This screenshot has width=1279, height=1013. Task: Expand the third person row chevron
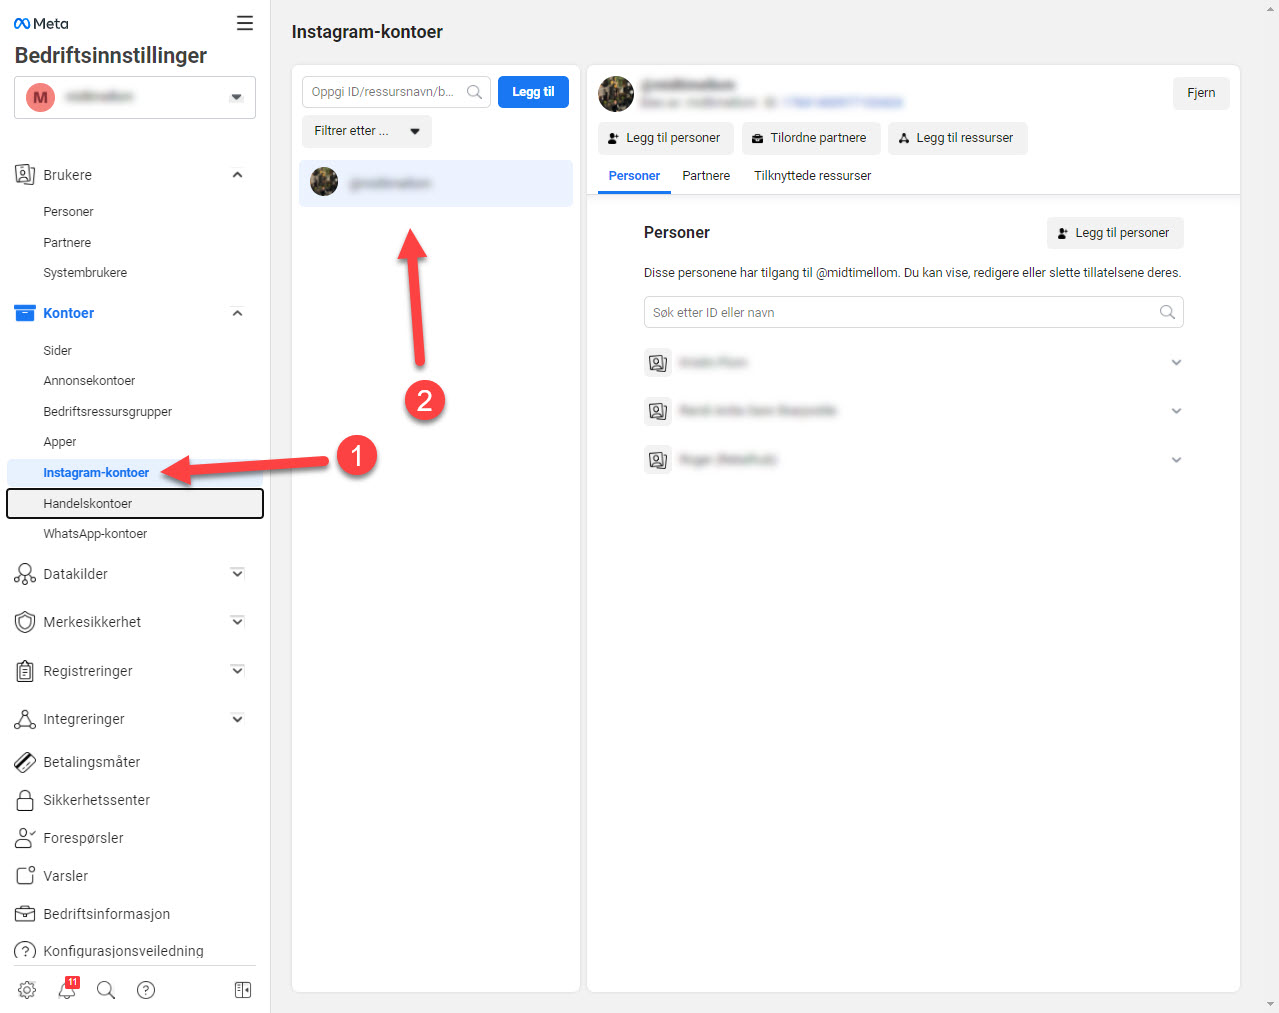coord(1176,460)
